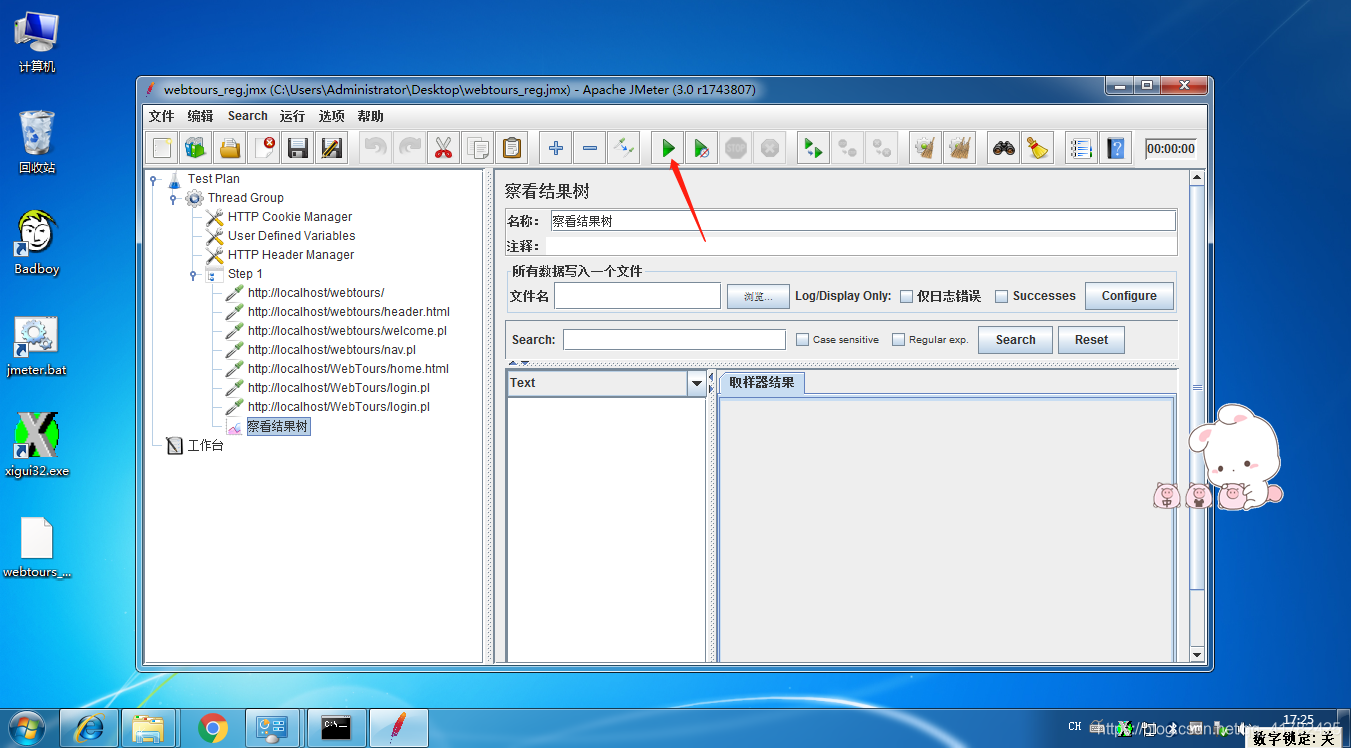Click the Search button beside Regular exp.
Image resolution: width=1351 pixels, height=748 pixels.
click(1015, 340)
